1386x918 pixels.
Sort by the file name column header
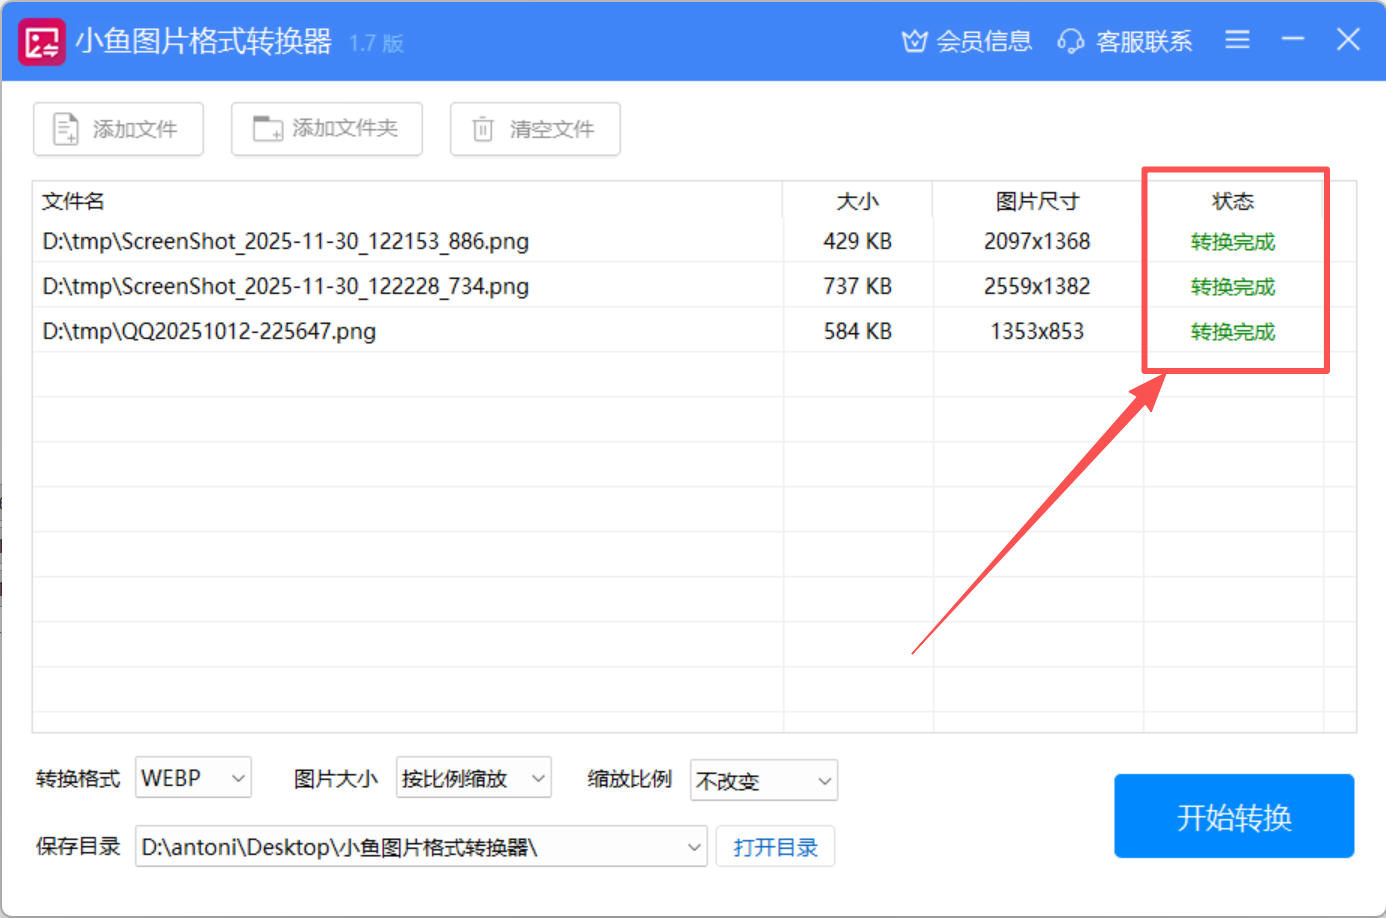[73, 201]
